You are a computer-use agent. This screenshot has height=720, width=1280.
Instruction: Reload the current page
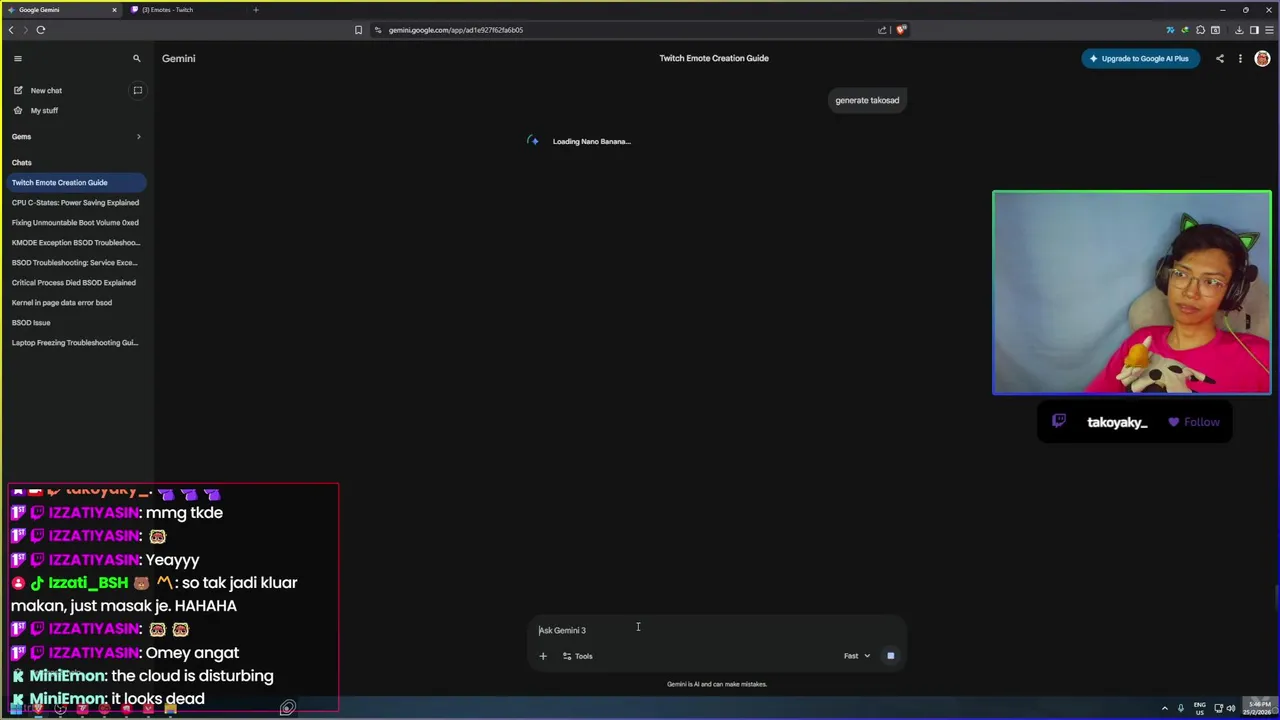coord(41,30)
